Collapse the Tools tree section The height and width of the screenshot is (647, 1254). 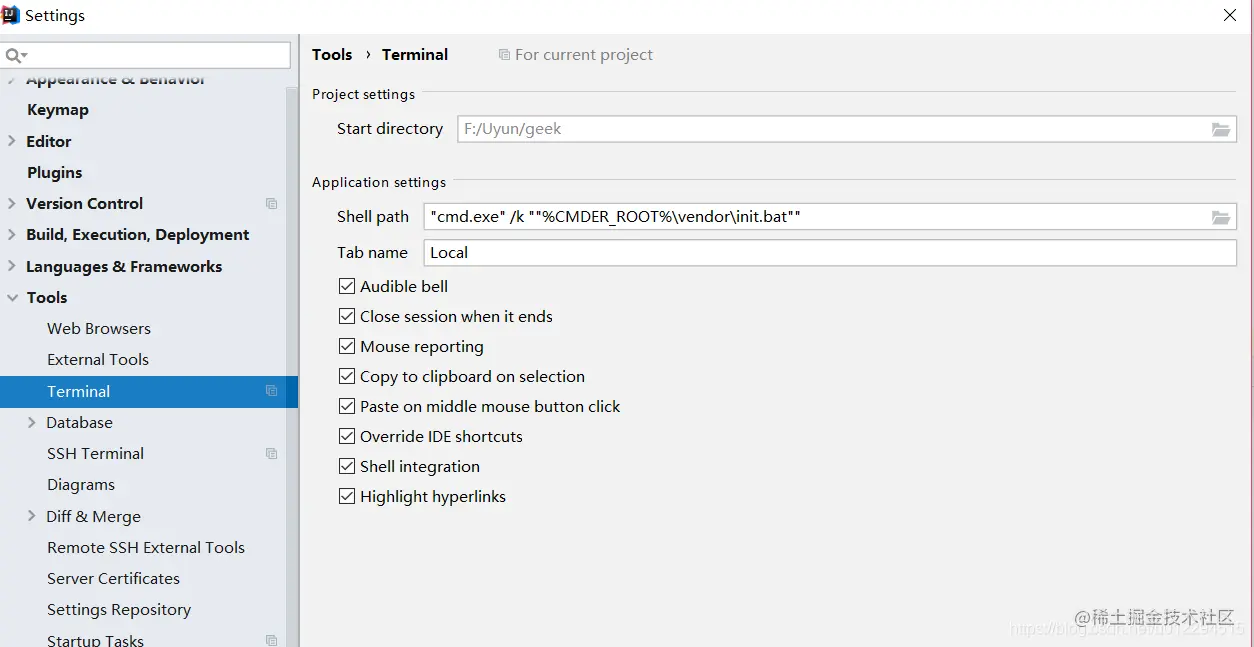coord(12,297)
